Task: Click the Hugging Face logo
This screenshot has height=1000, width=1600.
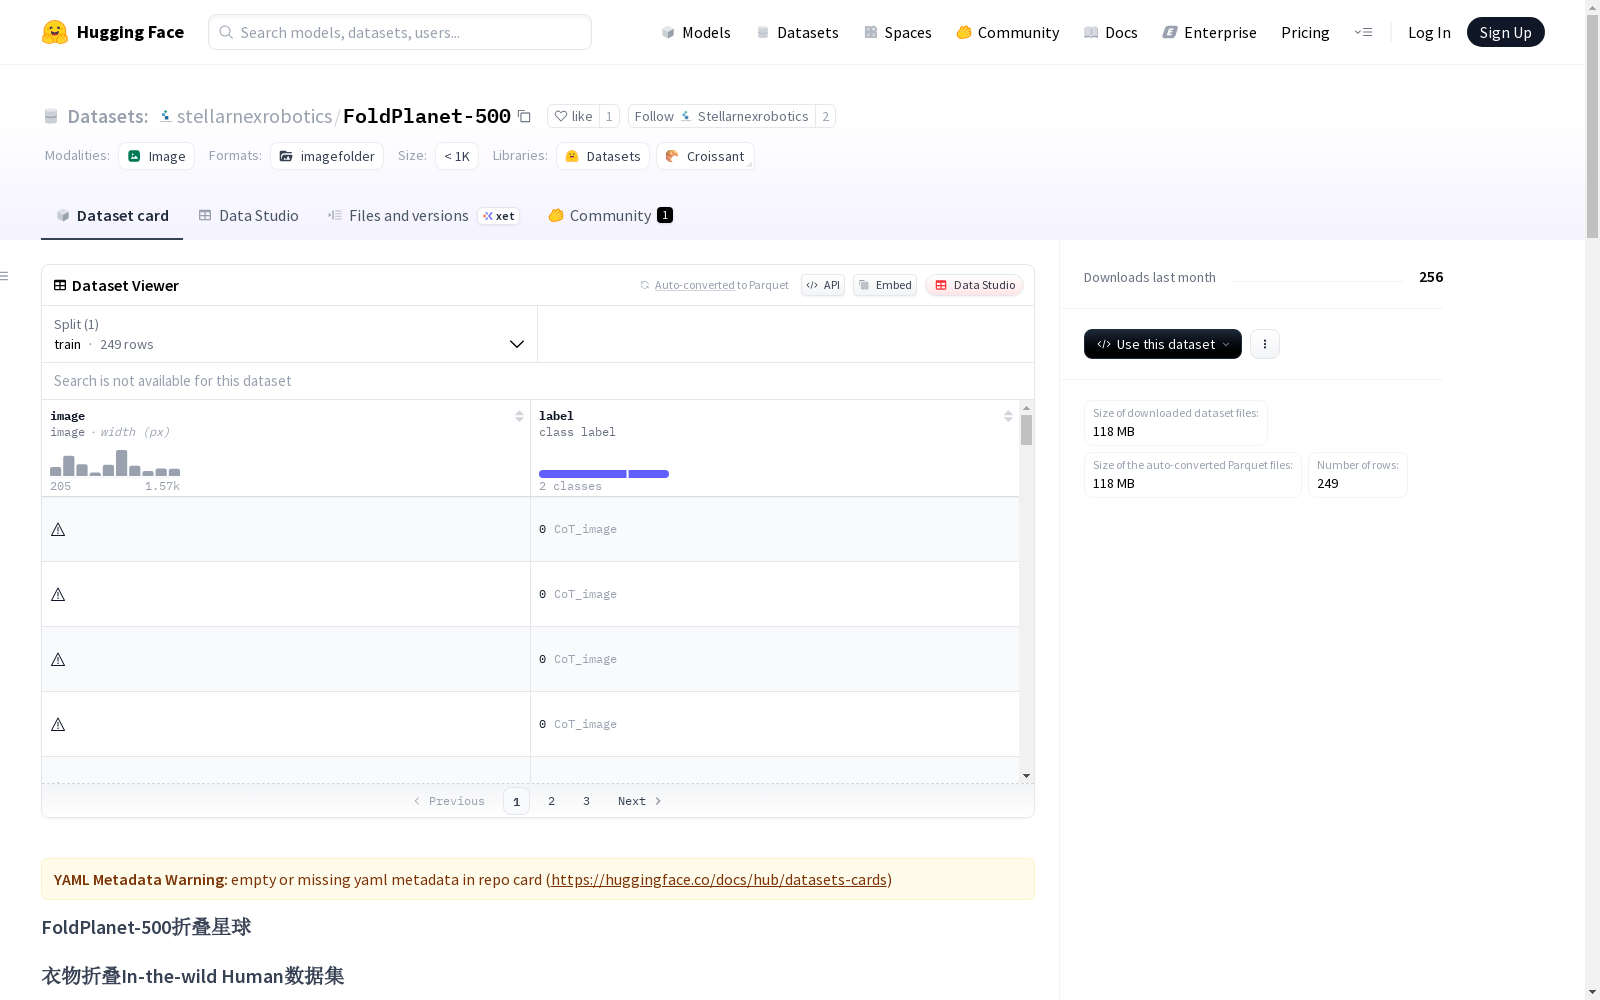Action: coord(113,32)
